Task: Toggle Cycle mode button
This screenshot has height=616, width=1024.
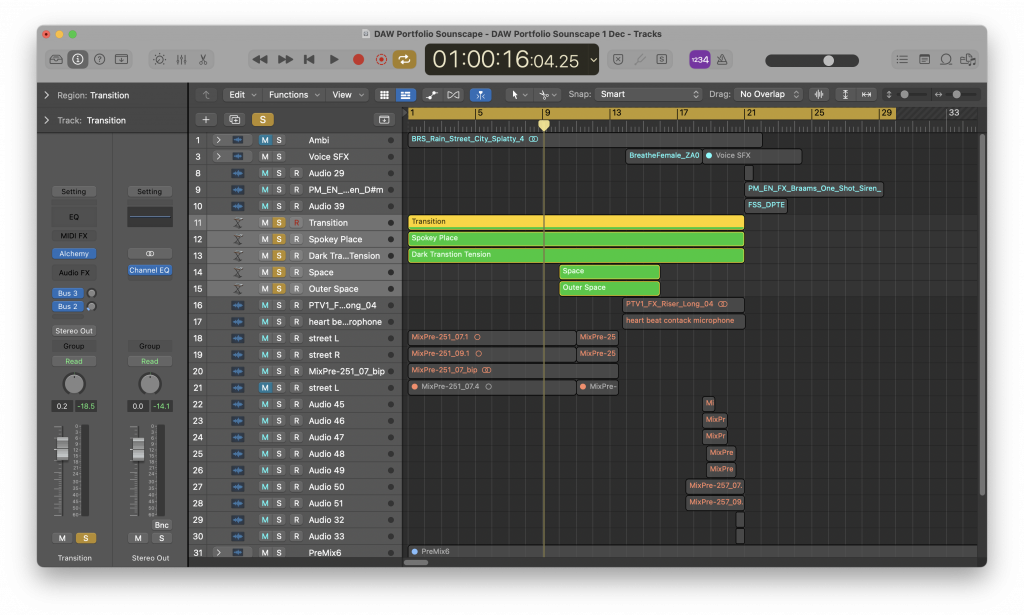Action: click(x=404, y=59)
